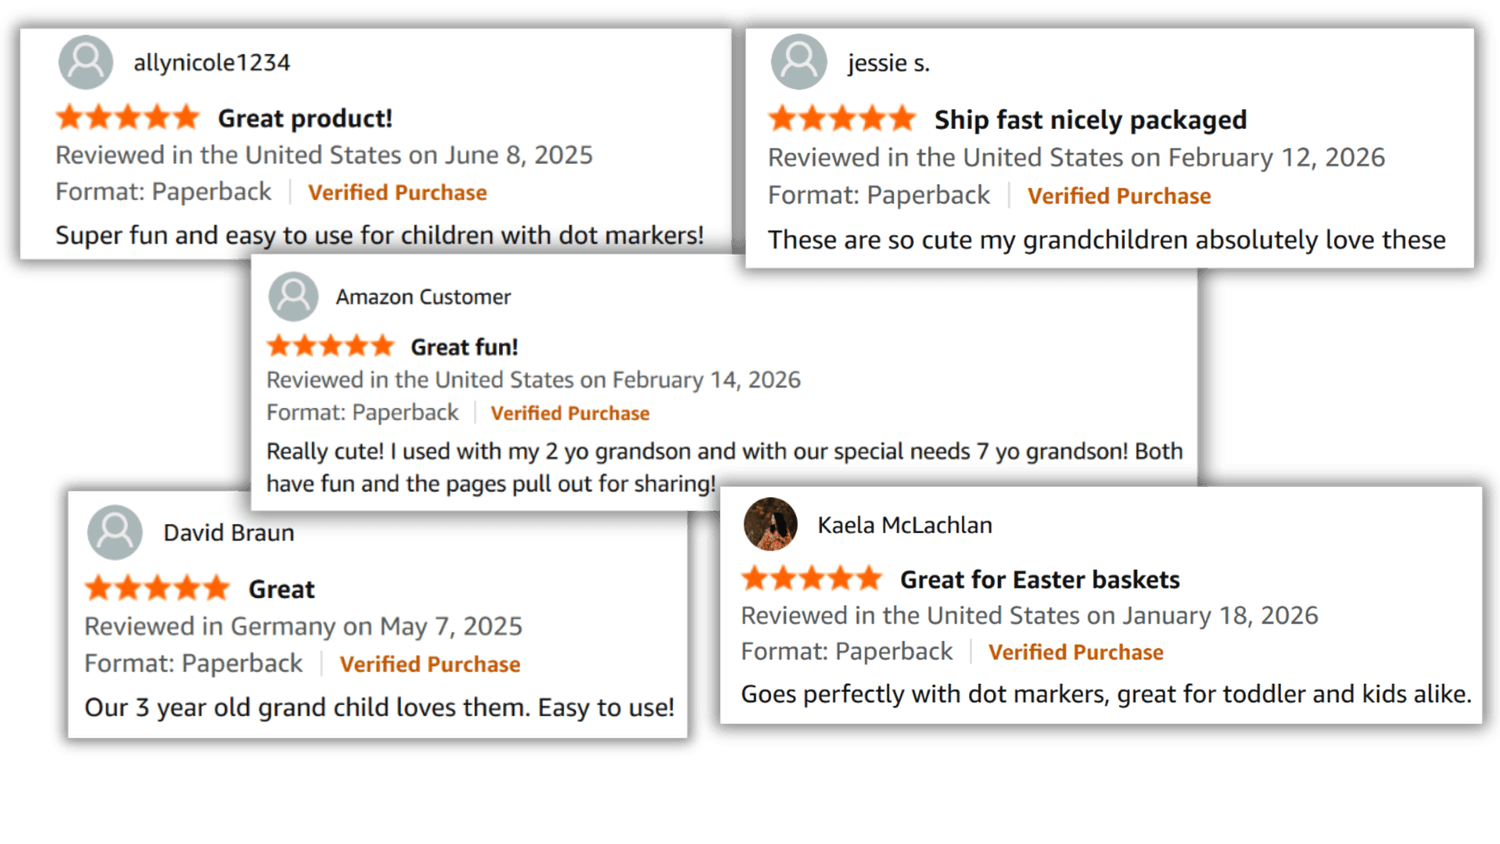The image size is (1500, 844).
Task: Open Ship fast nicely packaged review title
Action: [x=1090, y=120]
